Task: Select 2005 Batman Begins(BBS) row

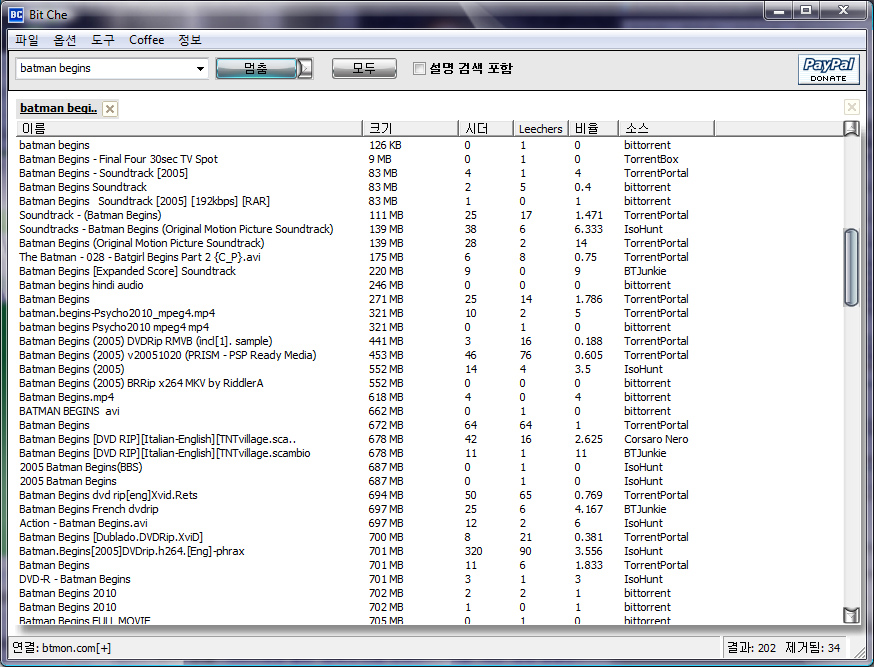Action: point(430,467)
